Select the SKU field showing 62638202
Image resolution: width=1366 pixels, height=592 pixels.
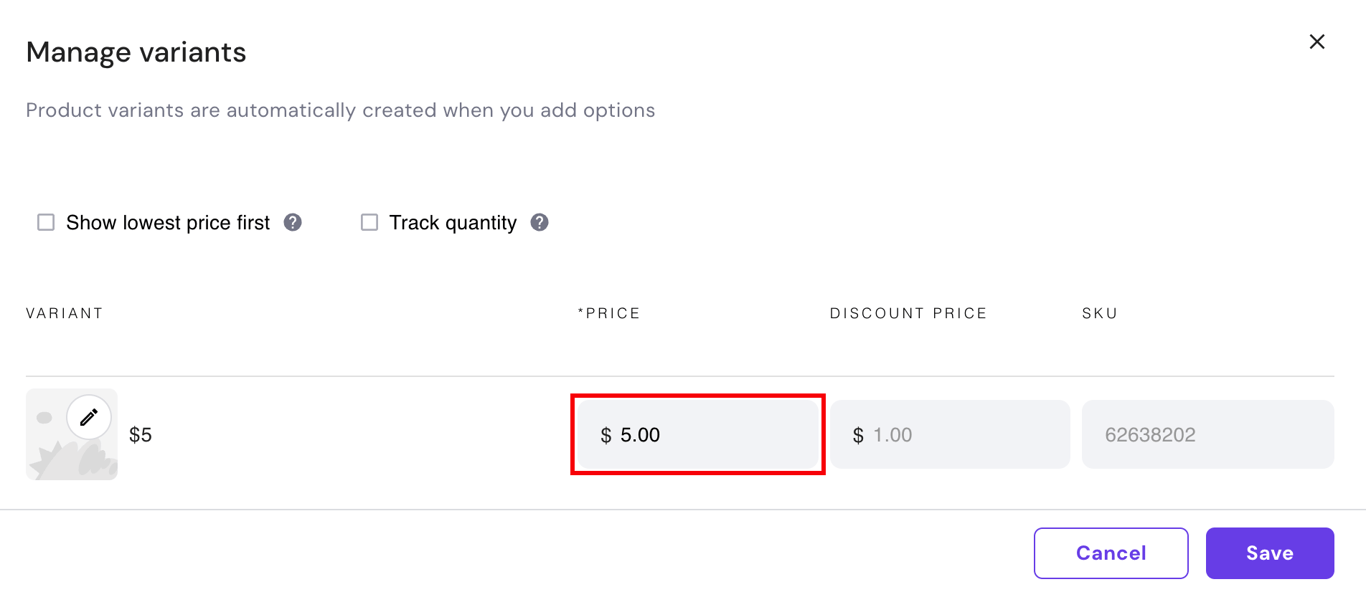coord(1207,434)
